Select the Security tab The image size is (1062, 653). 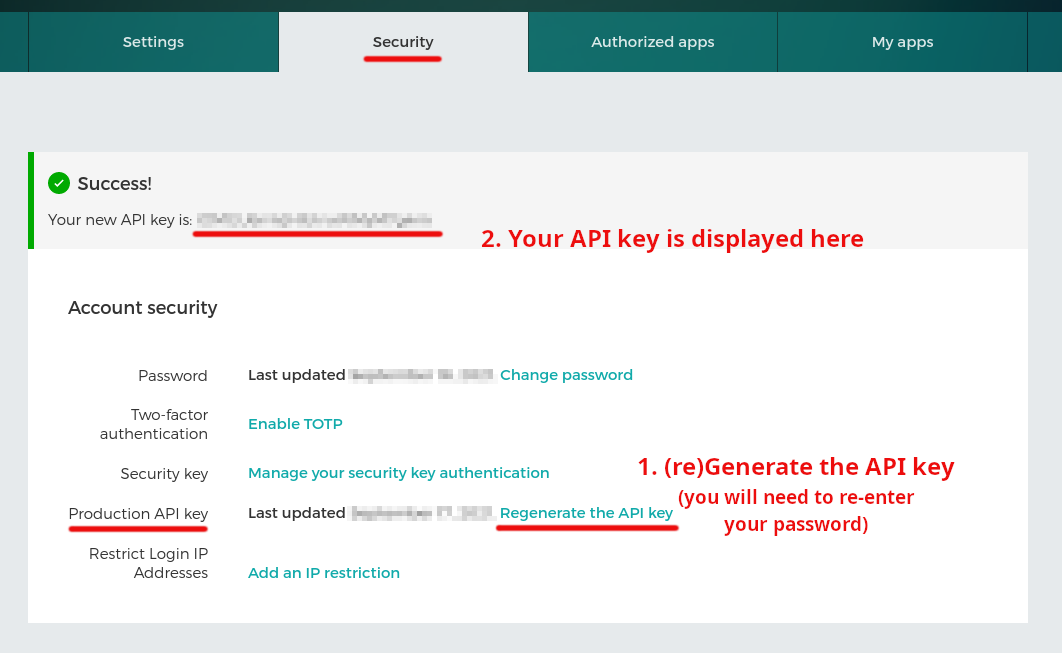(403, 42)
